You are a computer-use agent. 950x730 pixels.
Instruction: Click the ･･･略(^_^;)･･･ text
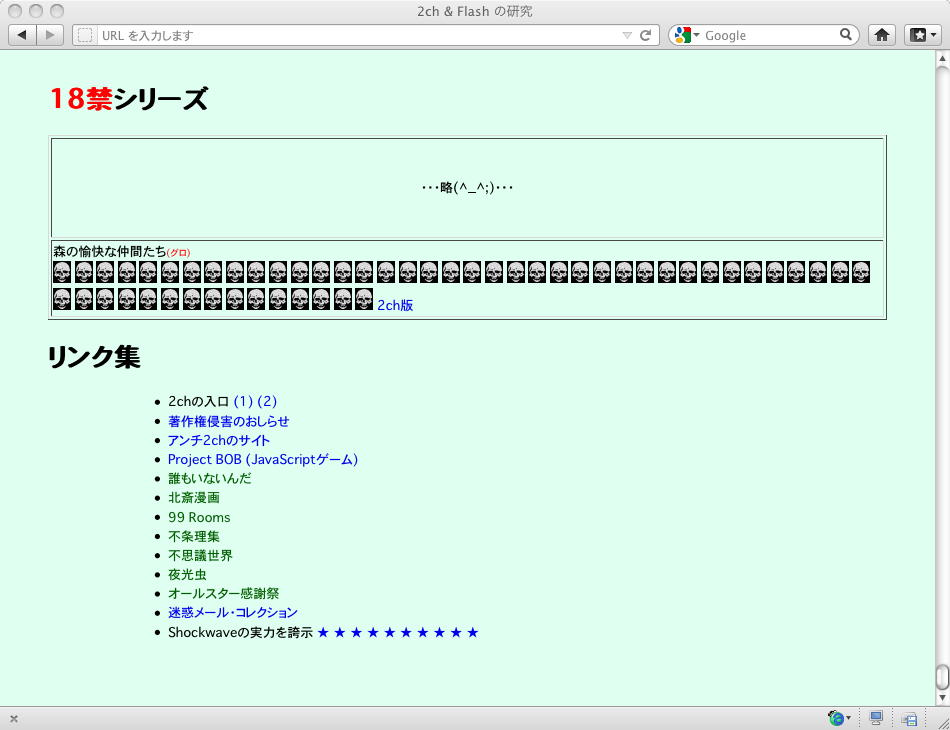tap(467, 187)
